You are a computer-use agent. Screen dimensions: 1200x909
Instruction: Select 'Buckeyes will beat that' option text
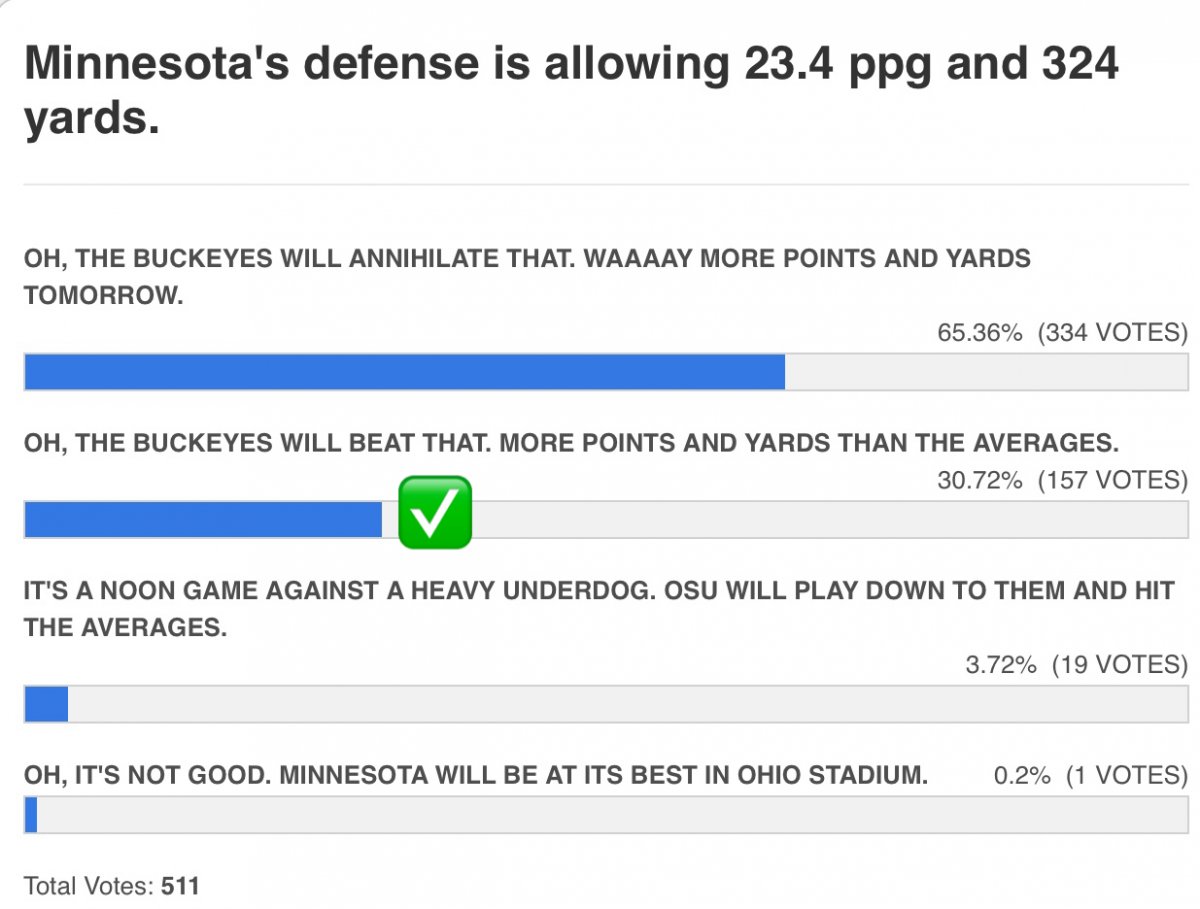click(571, 442)
